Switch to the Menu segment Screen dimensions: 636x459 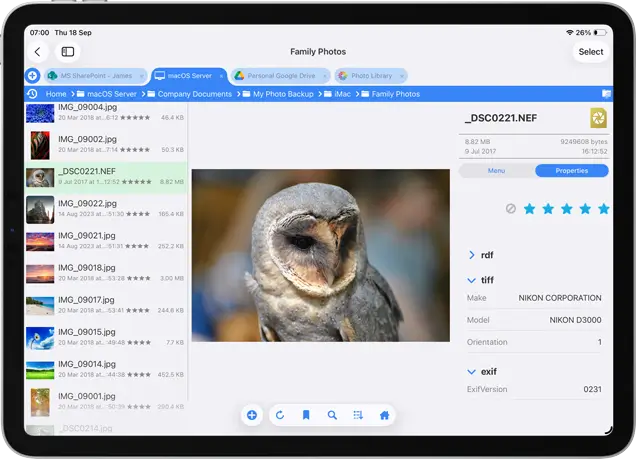pyautogui.click(x=496, y=171)
